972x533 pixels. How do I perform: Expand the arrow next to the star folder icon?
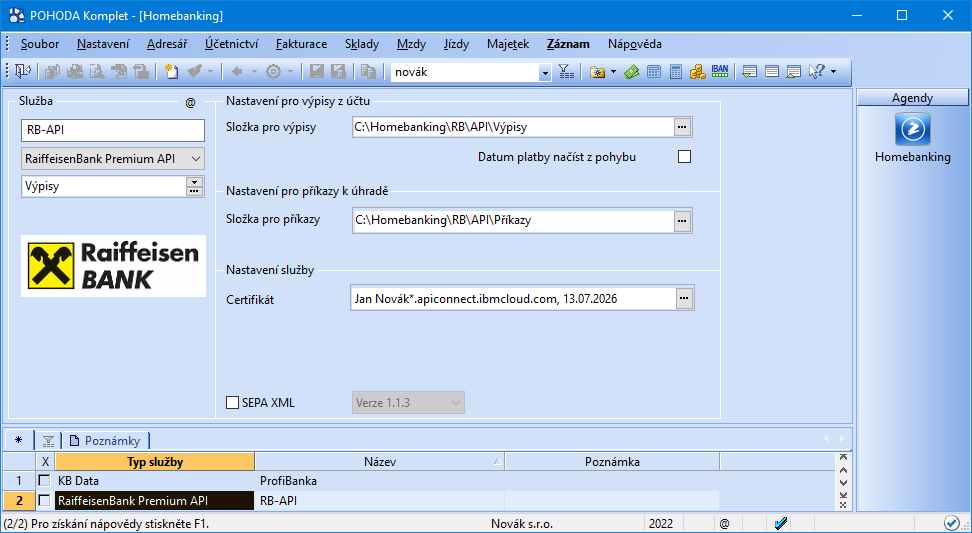point(614,72)
